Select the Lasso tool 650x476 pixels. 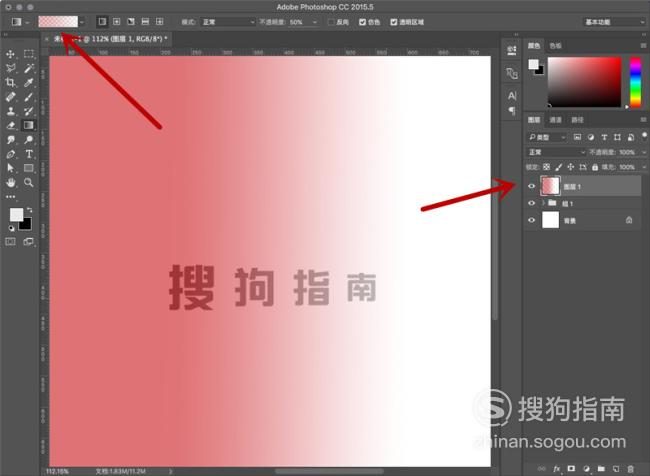pyautogui.click(x=10, y=68)
